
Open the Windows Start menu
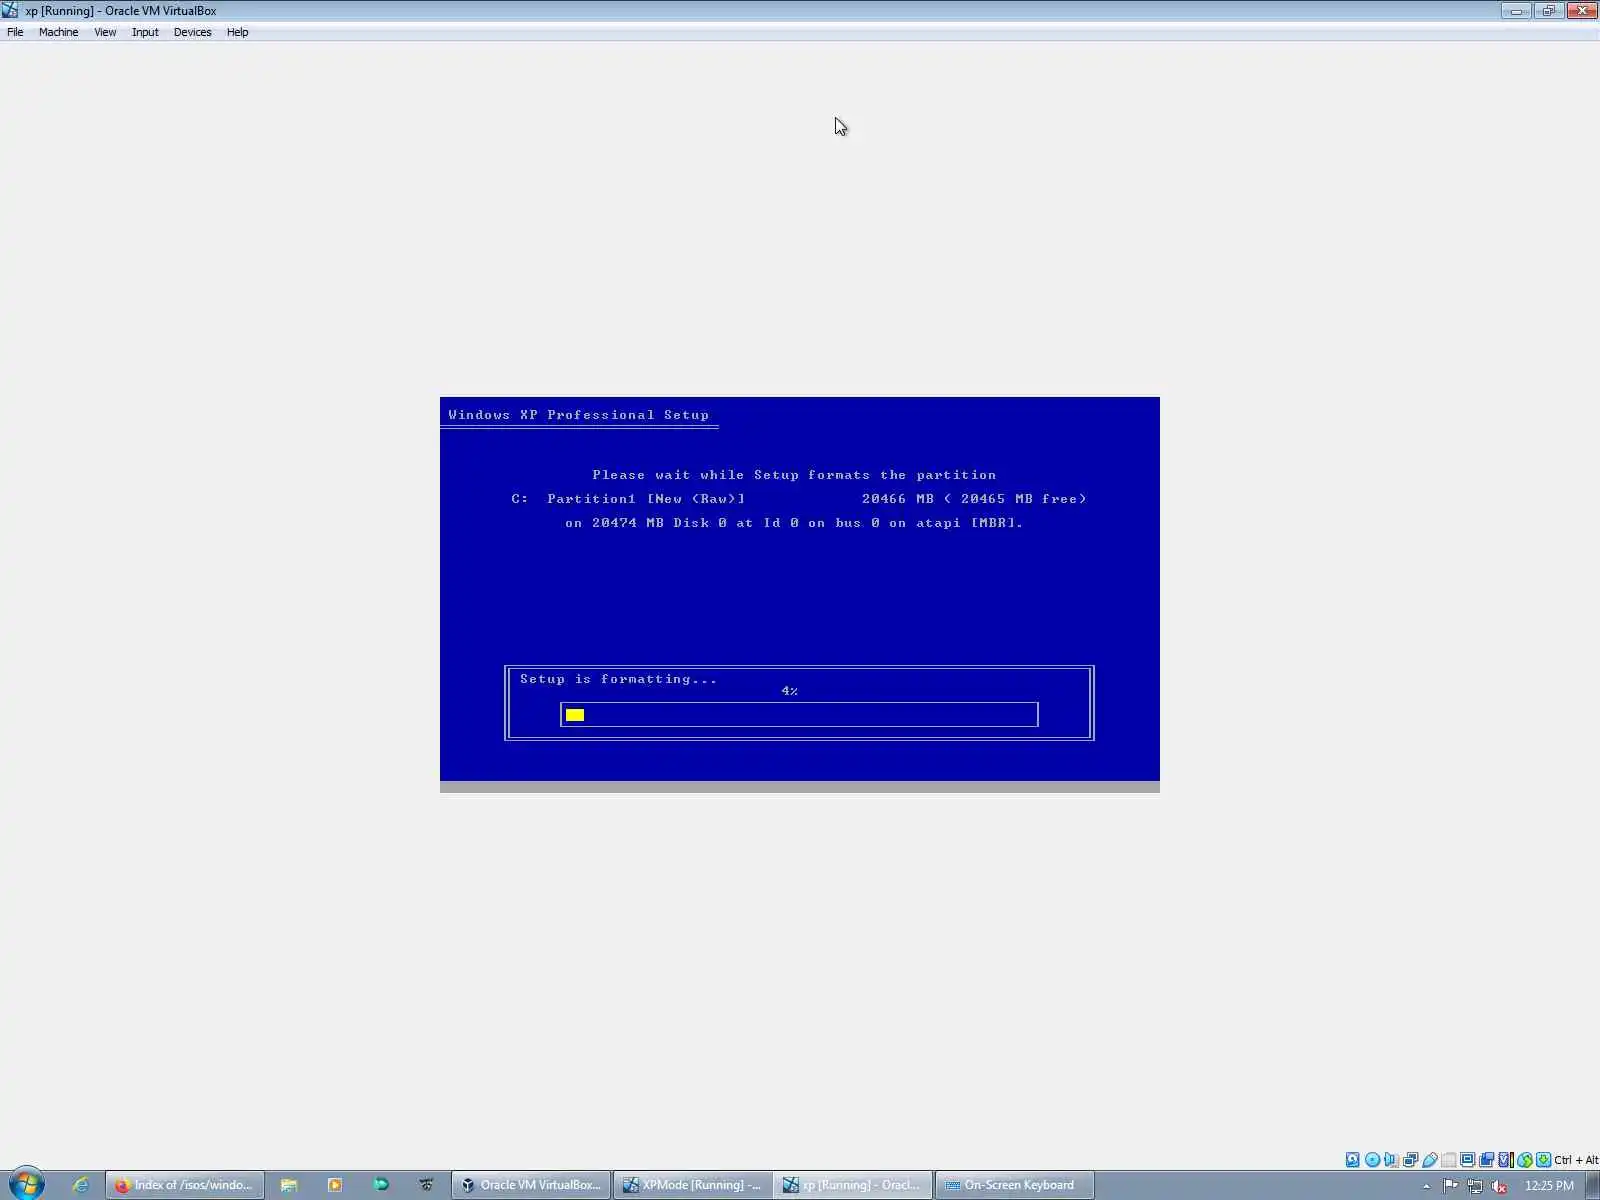[x=27, y=1185]
